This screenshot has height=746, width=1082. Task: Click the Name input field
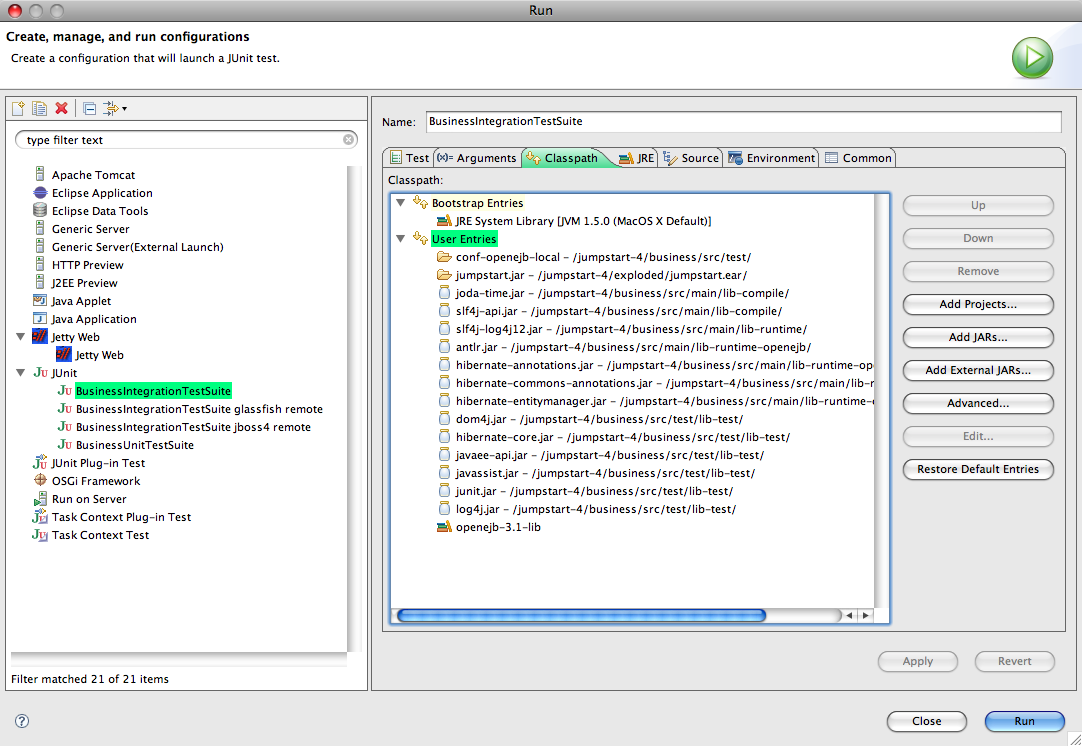743,121
